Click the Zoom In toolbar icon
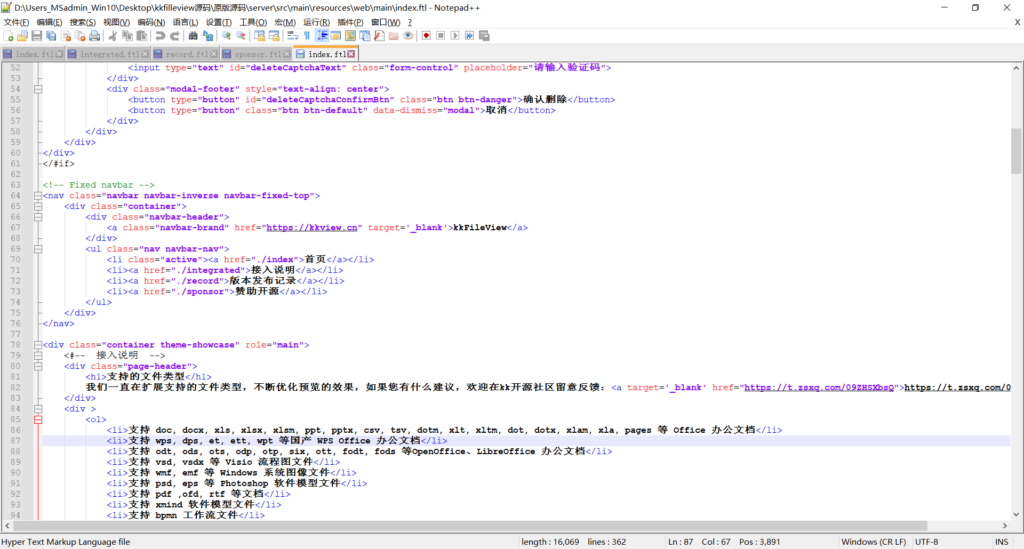This screenshot has width=1024, height=549. tap(227, 36)
